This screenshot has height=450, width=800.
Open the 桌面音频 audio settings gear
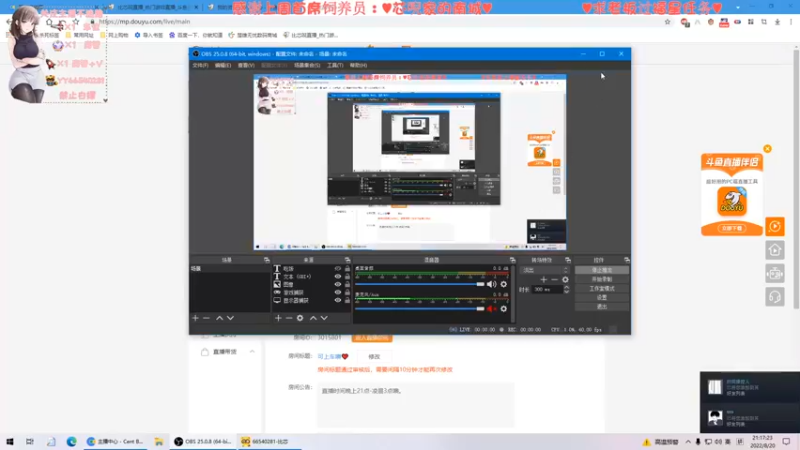pos(504,284)
